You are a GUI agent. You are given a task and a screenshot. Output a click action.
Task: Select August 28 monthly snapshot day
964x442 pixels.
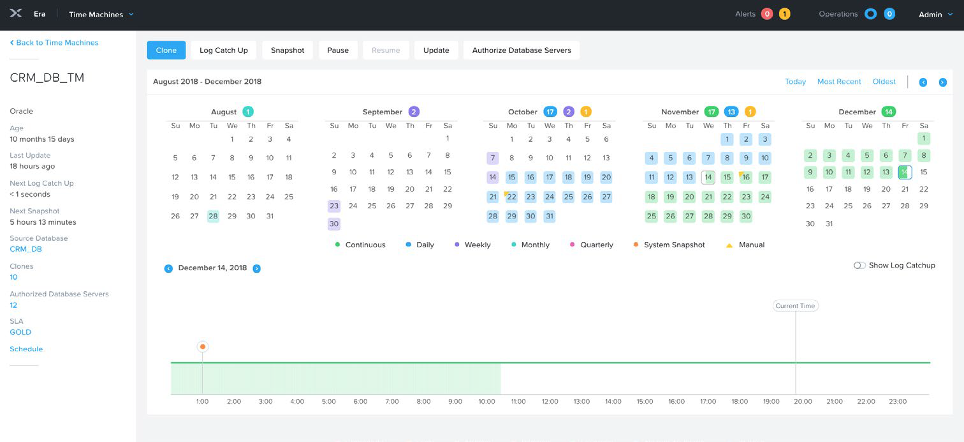pos(213,216)
